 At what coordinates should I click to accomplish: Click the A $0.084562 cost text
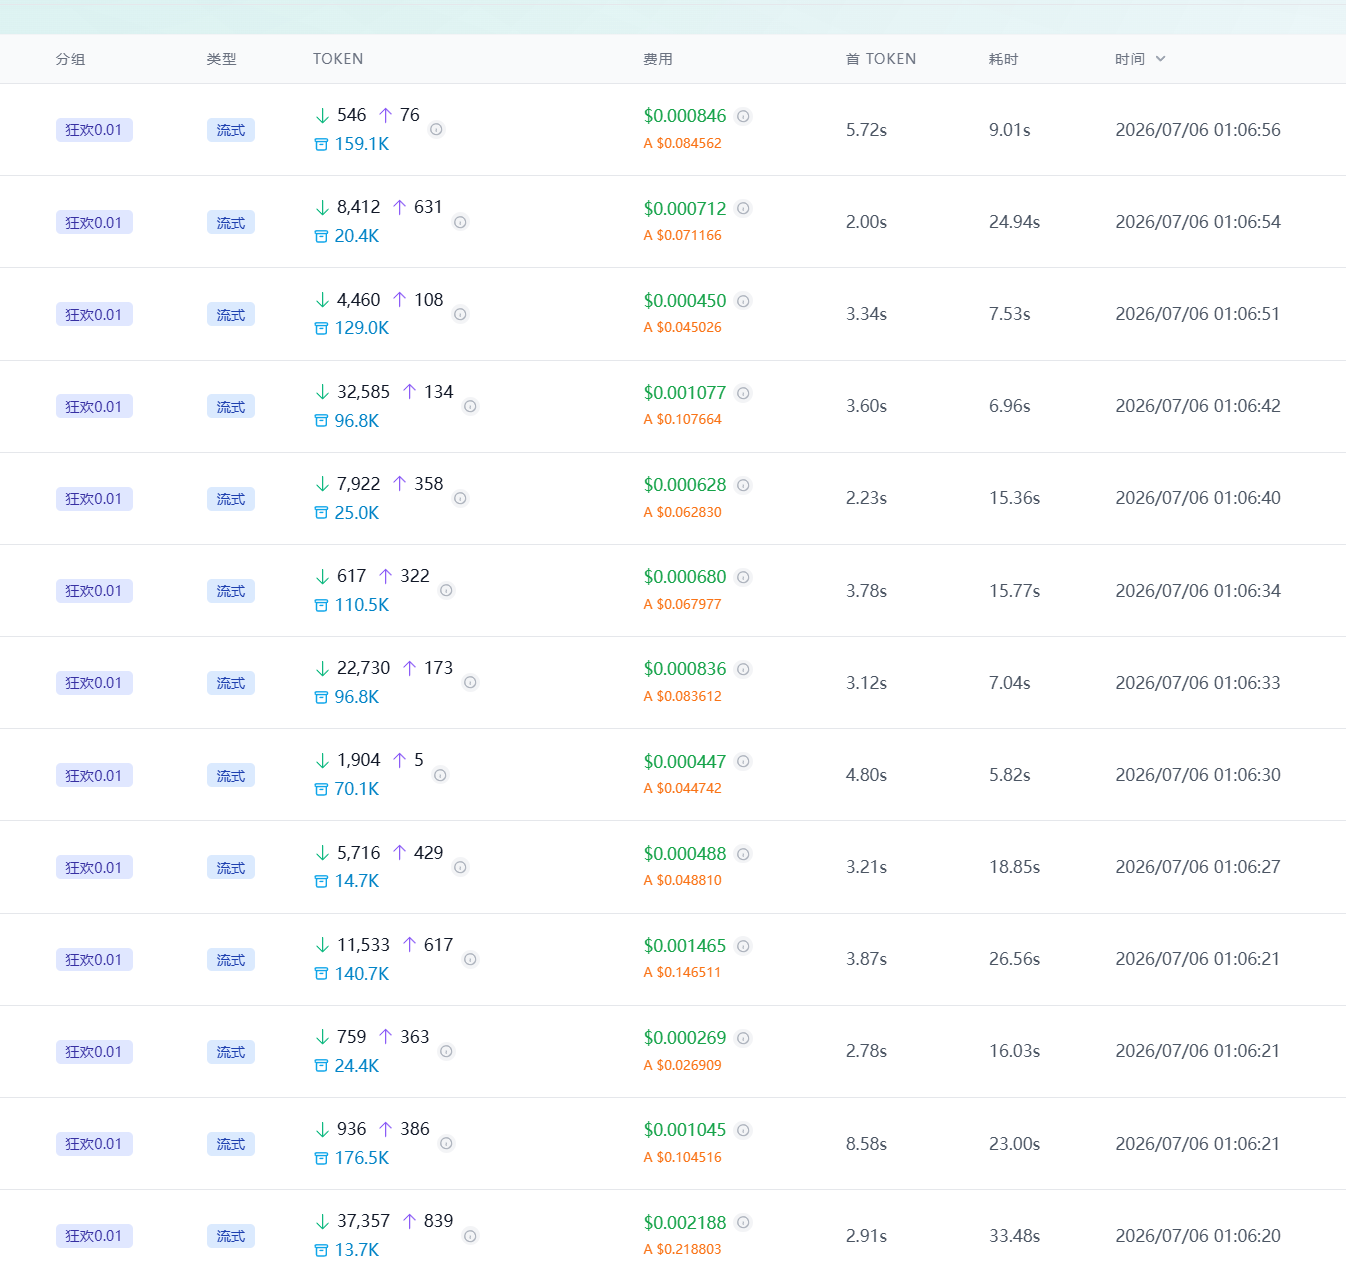point(683,143)
